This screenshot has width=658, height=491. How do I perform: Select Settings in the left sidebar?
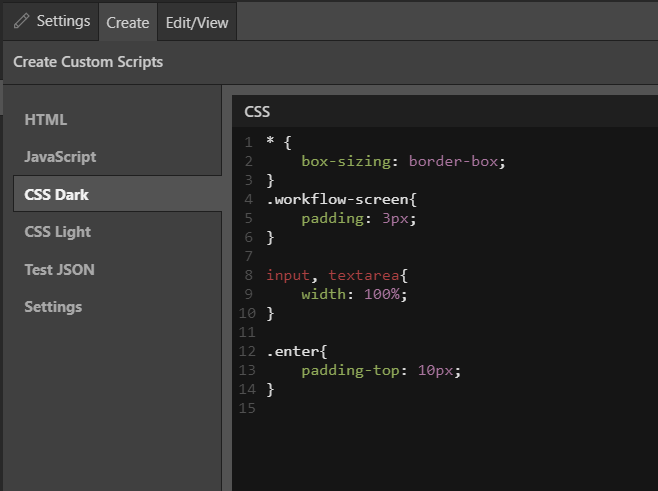pyautogui.click(x=53, y=307)
